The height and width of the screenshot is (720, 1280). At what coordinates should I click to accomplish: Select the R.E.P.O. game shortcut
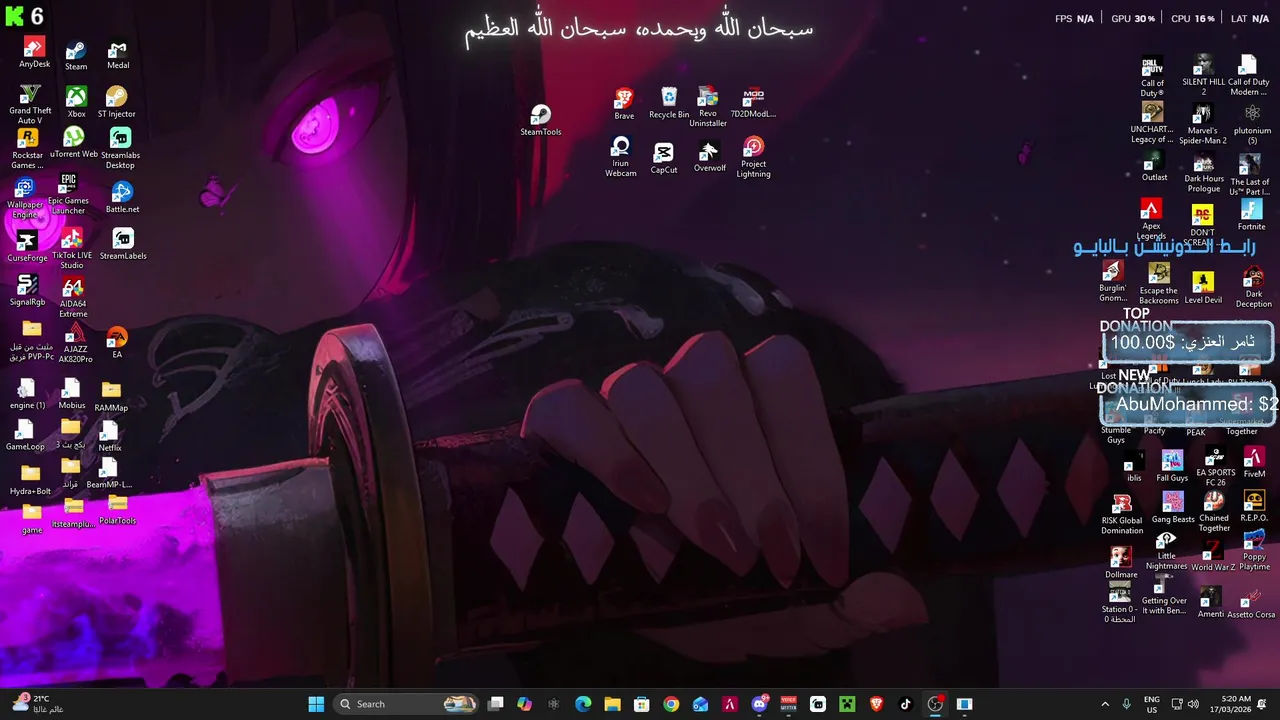1254,507
